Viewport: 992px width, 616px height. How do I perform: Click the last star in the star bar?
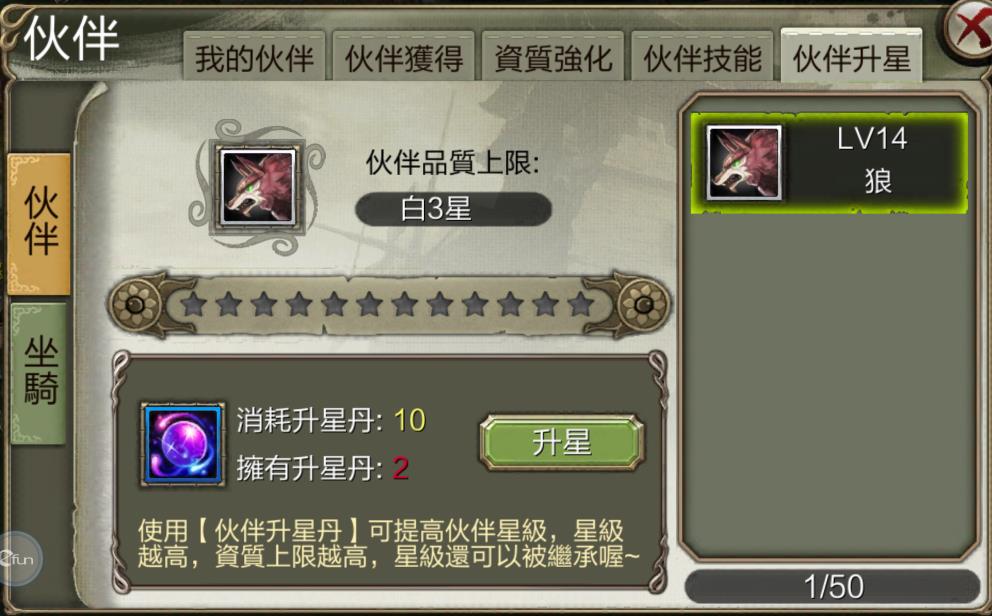580,305
